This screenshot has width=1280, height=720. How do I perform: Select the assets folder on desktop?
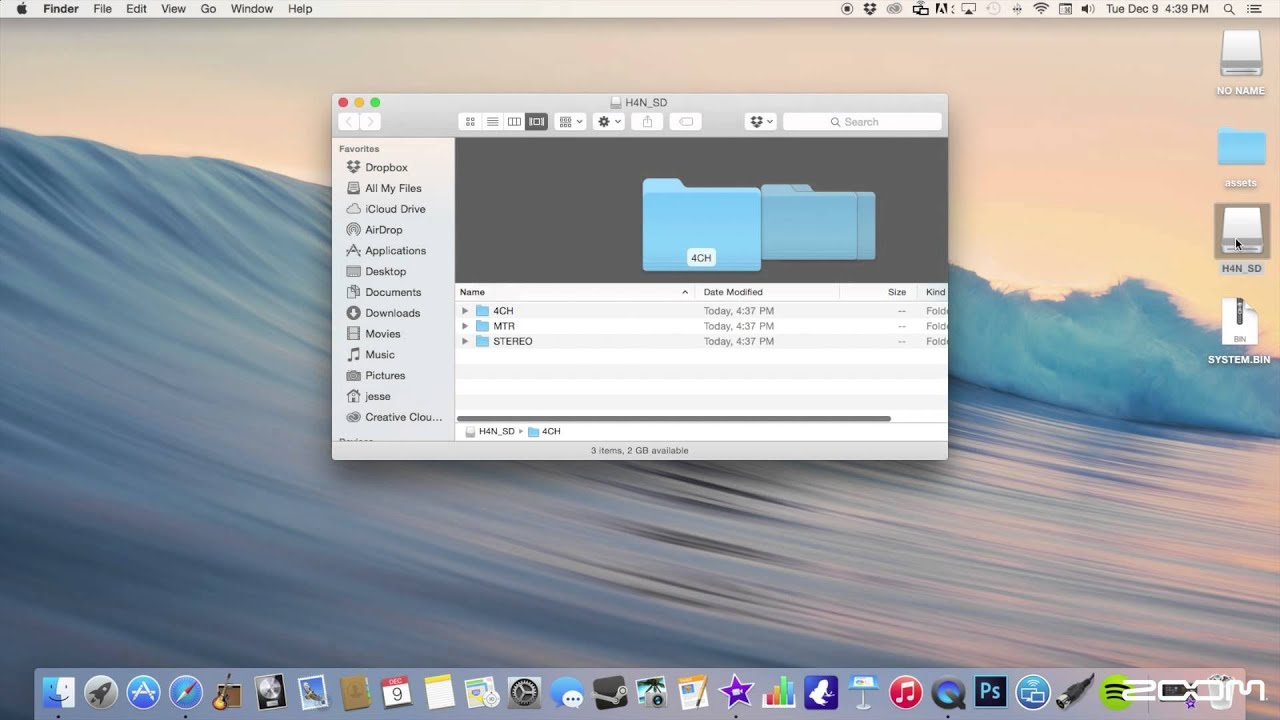coord(1241,156)
